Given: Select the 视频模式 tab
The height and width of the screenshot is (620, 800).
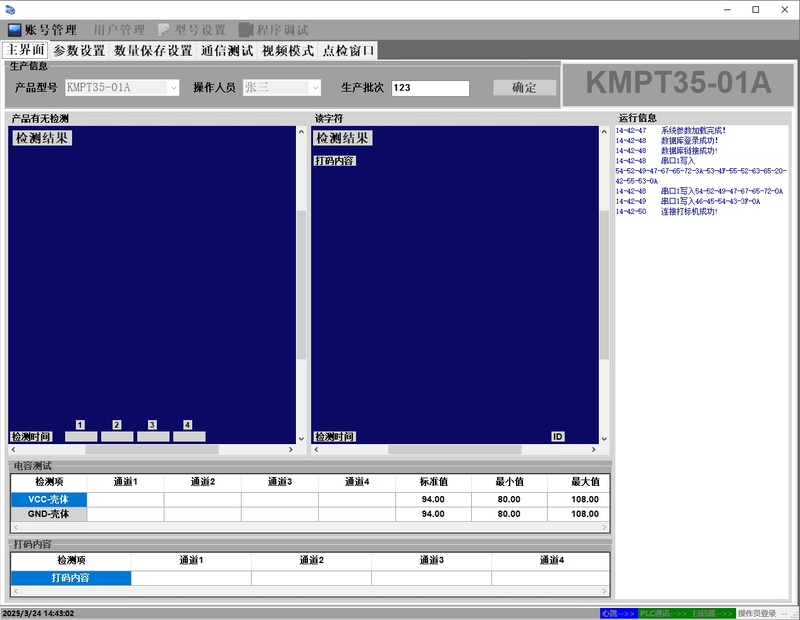Looking at the screenshot, I should tap(288, 51).
